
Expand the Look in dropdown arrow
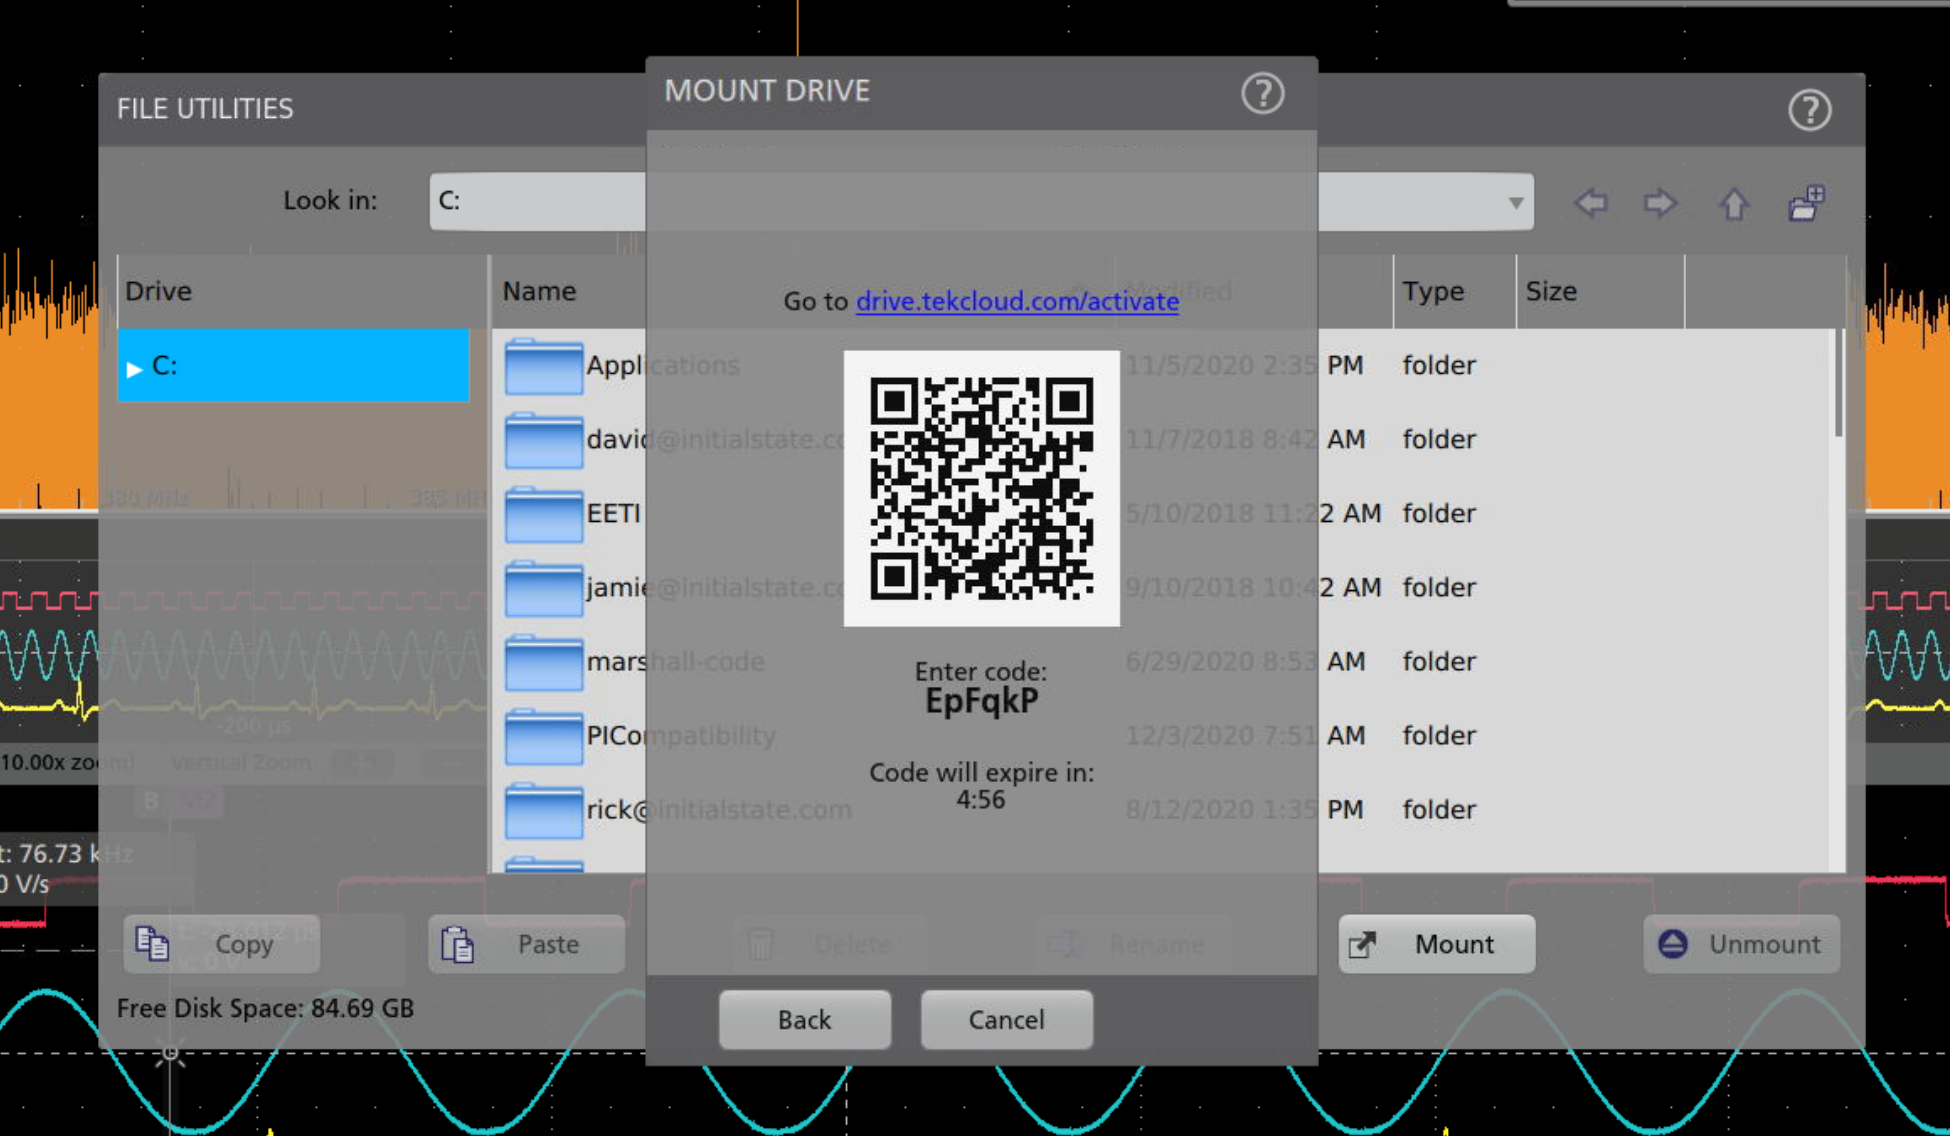1516,203
